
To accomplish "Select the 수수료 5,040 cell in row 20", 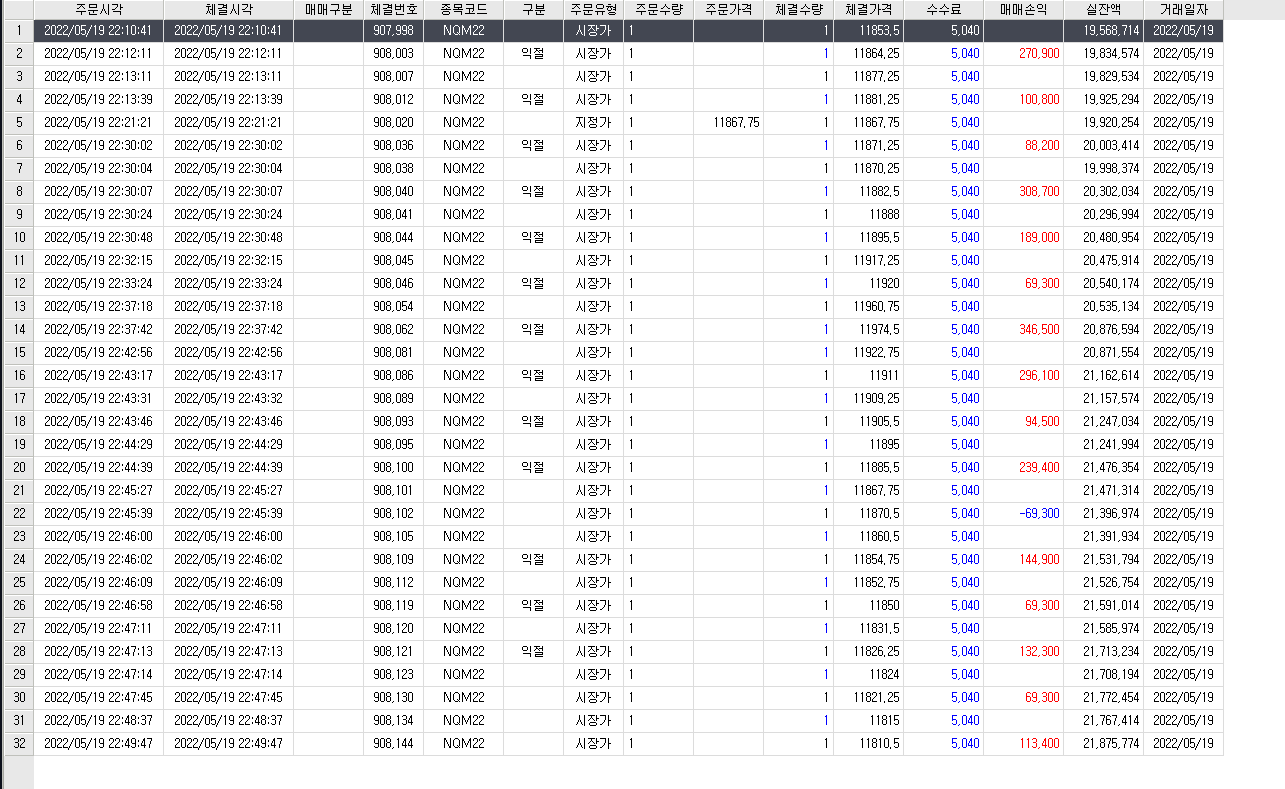I will pos(943,467).
